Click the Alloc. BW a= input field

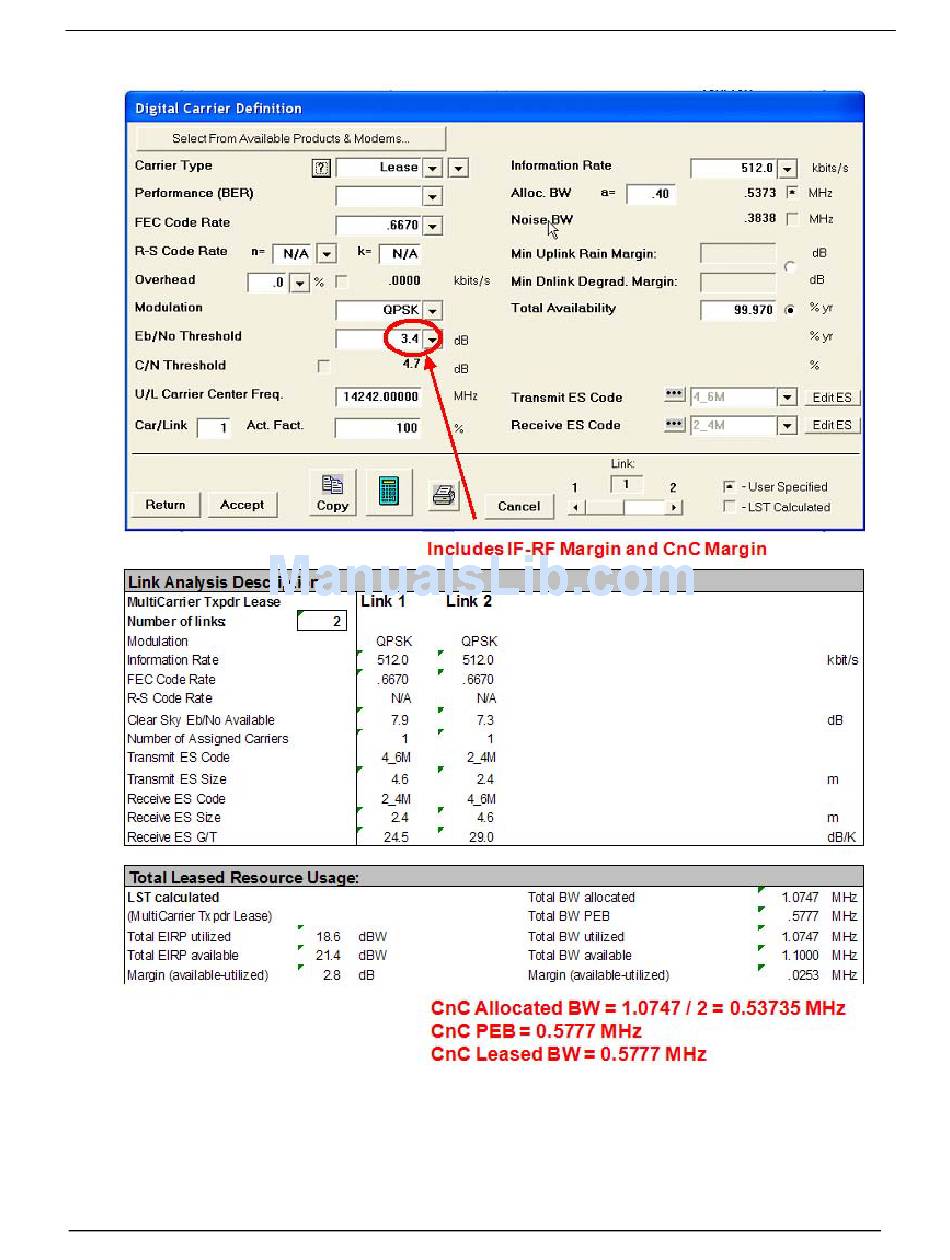(x=651, y=194)
